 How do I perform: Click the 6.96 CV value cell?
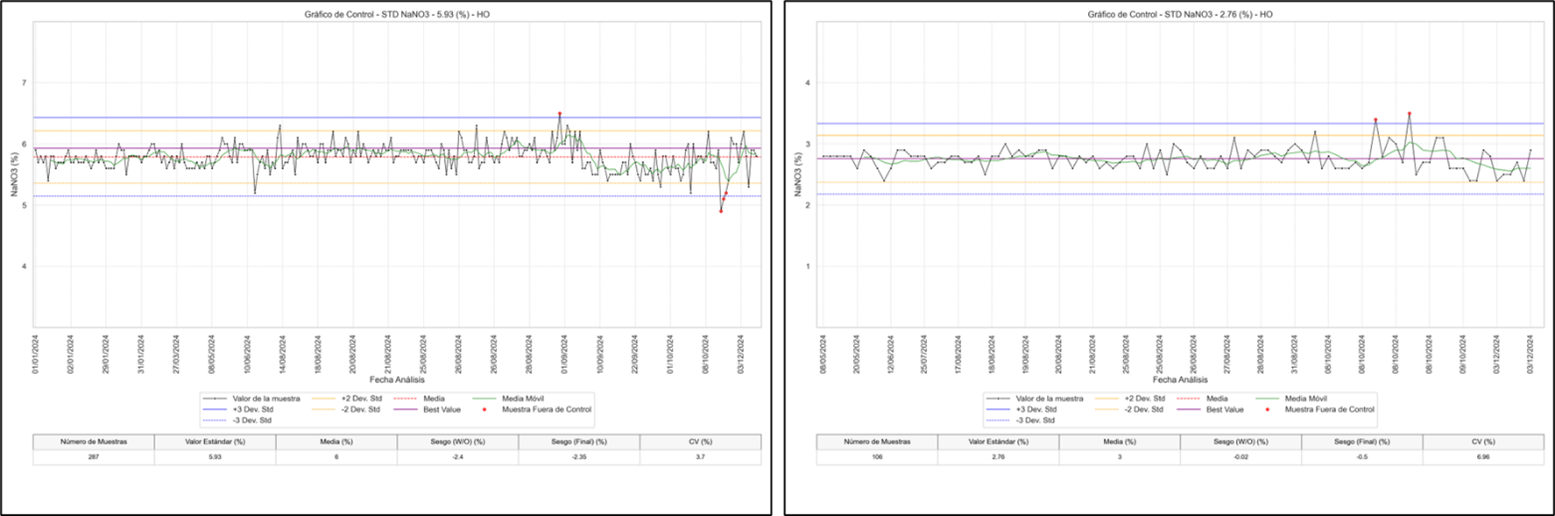tap(1484, 456)
